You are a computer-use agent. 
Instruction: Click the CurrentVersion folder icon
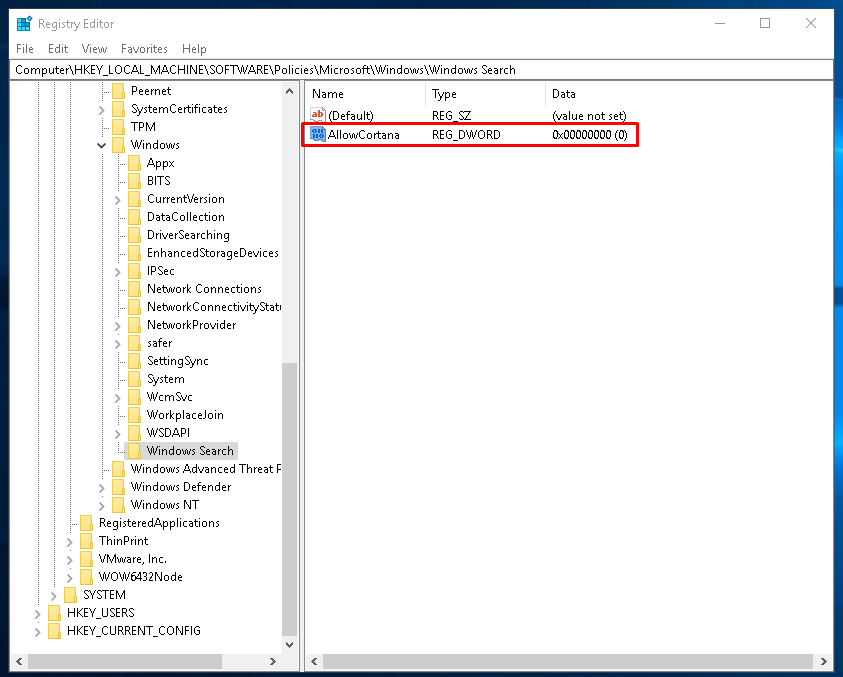[134, 199]
